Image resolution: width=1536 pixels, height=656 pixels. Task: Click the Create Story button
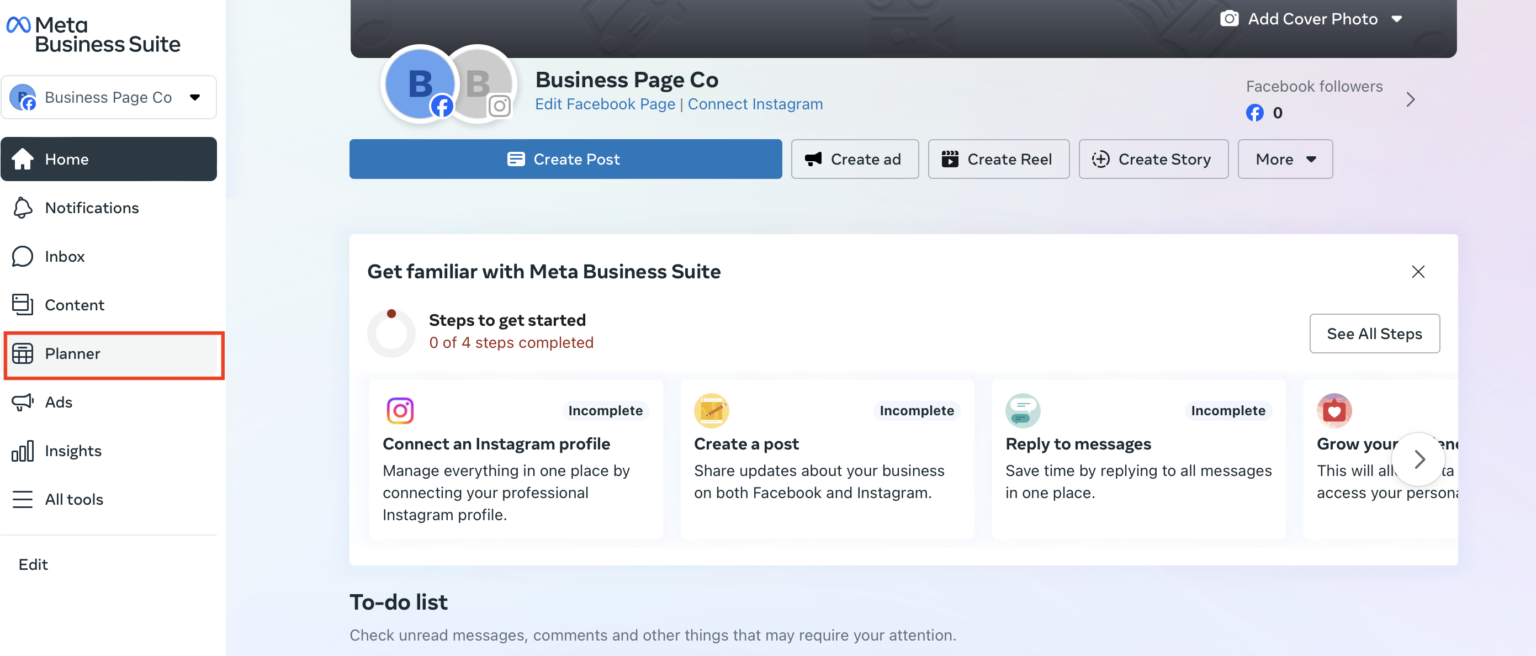click(x=1153, y=159)
